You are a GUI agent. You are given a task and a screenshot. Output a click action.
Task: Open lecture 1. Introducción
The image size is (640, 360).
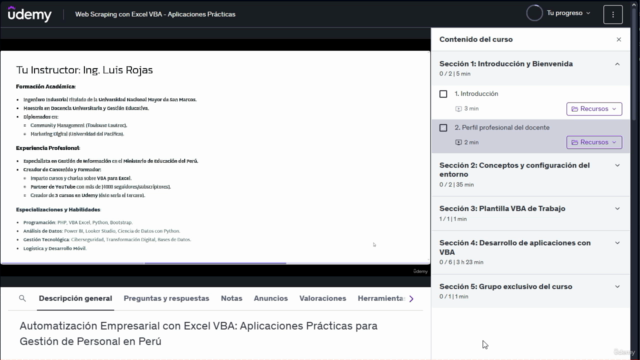coord(476,94)
